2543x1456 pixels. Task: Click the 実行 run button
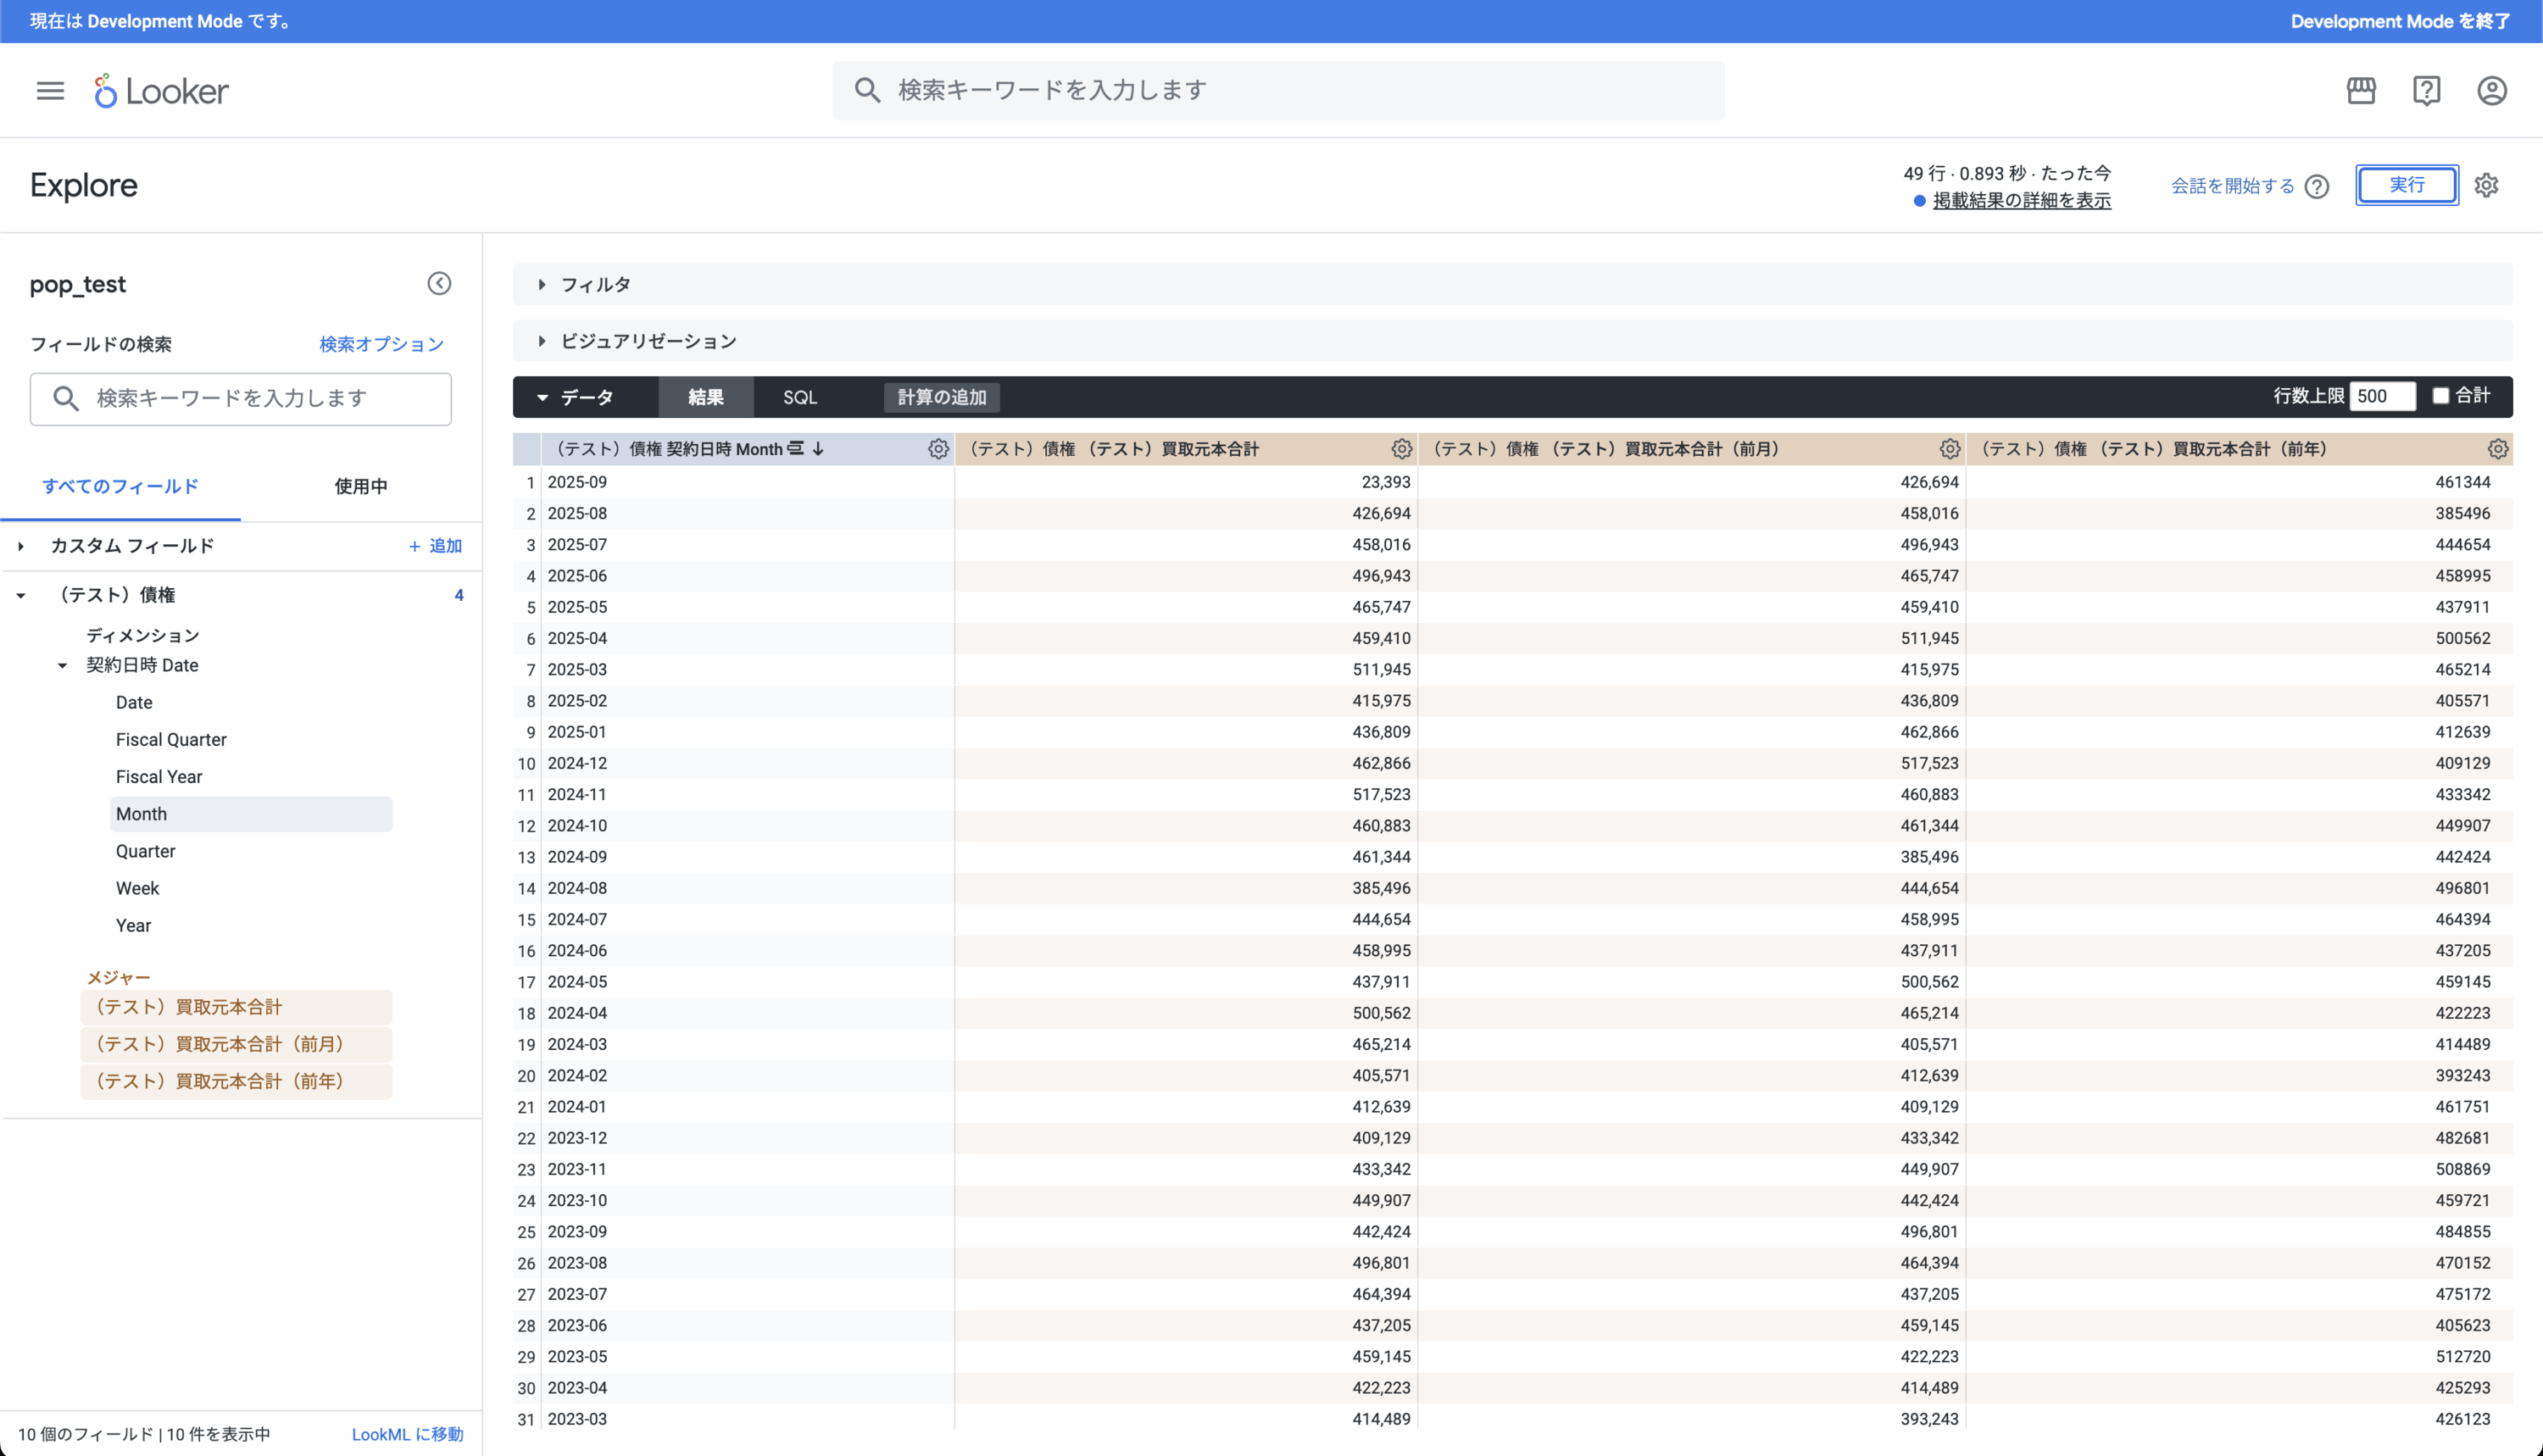pos(2406,185)
